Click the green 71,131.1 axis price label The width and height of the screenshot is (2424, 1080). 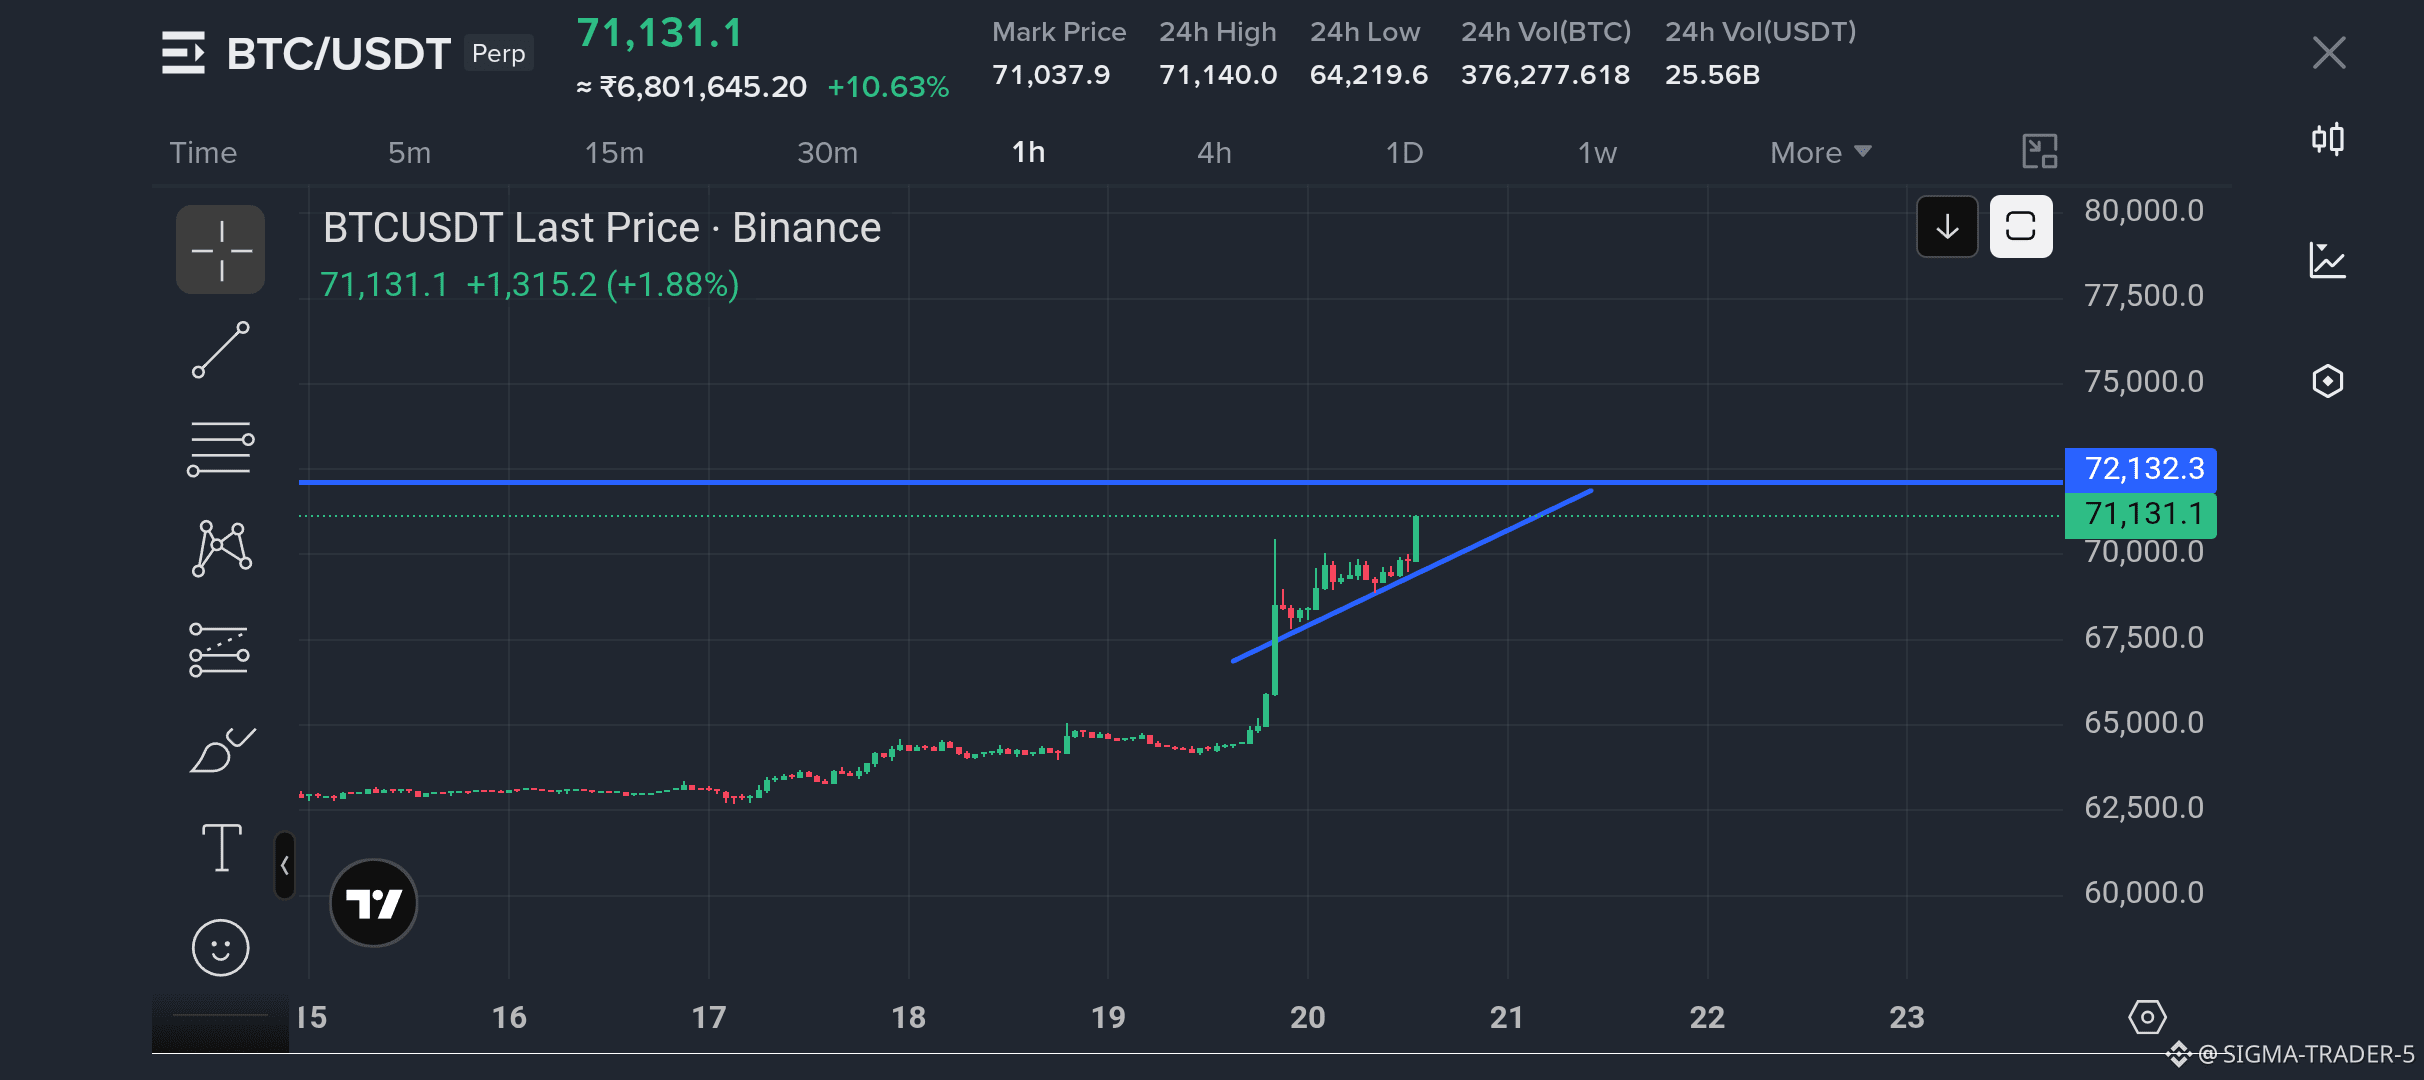tap(2141, 514)
